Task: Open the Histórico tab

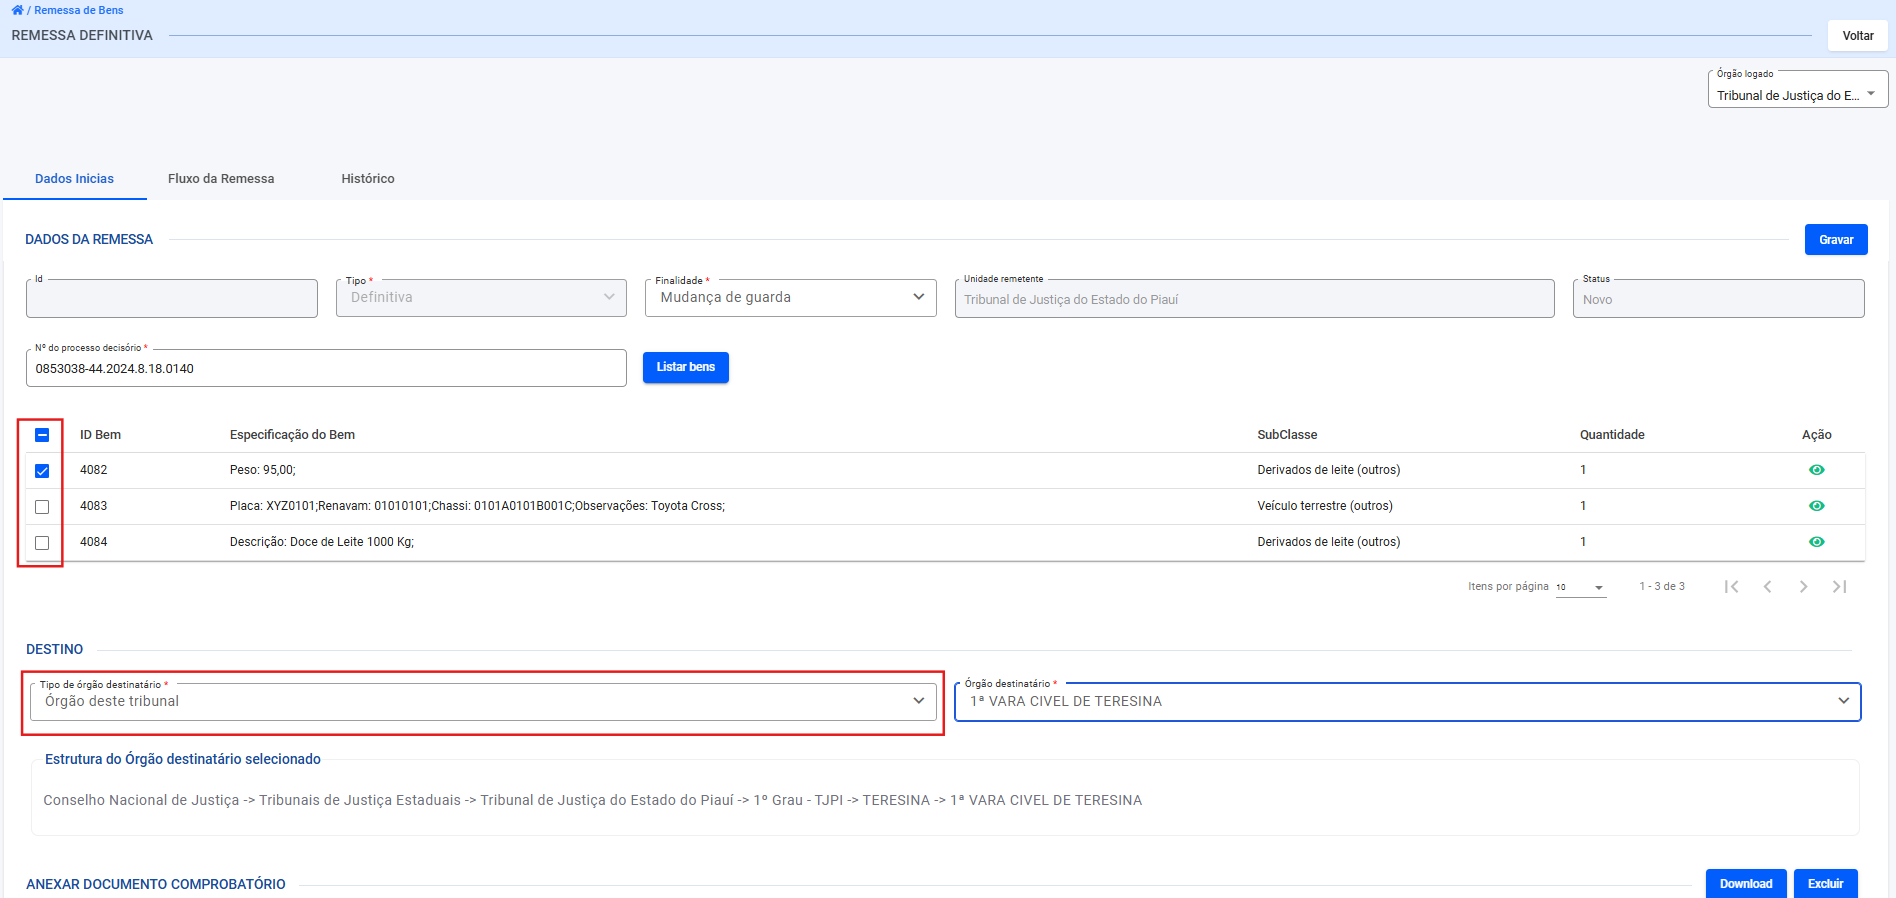Action: pos(367,179)
